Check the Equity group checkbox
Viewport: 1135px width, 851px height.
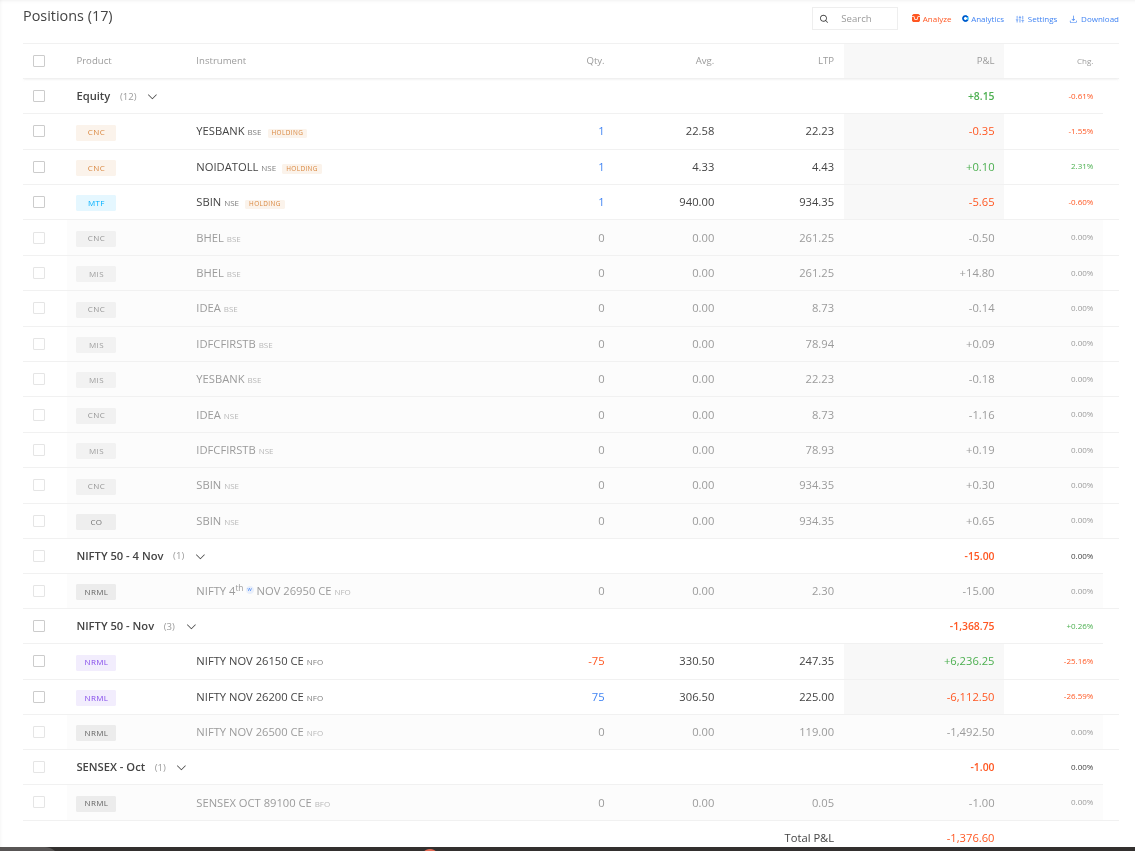[39, 96]
